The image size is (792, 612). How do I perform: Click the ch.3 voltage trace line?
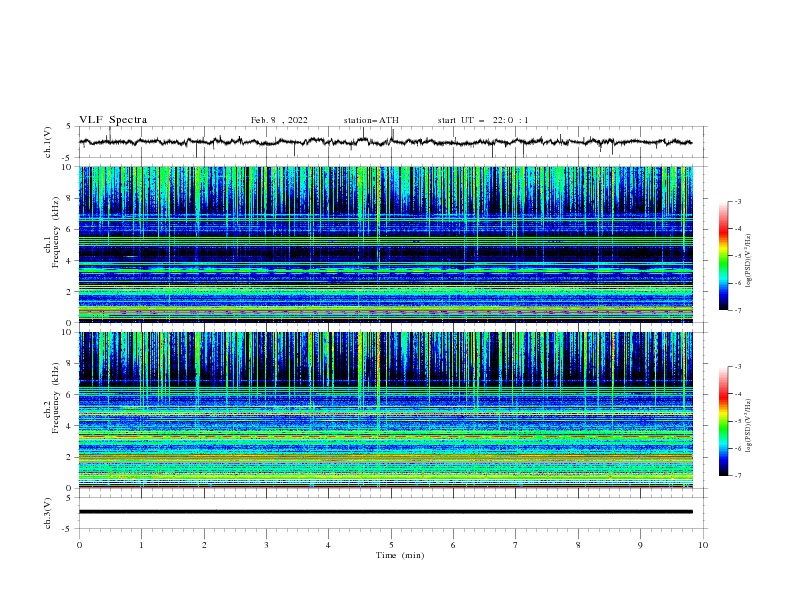[x=385, y=512]
